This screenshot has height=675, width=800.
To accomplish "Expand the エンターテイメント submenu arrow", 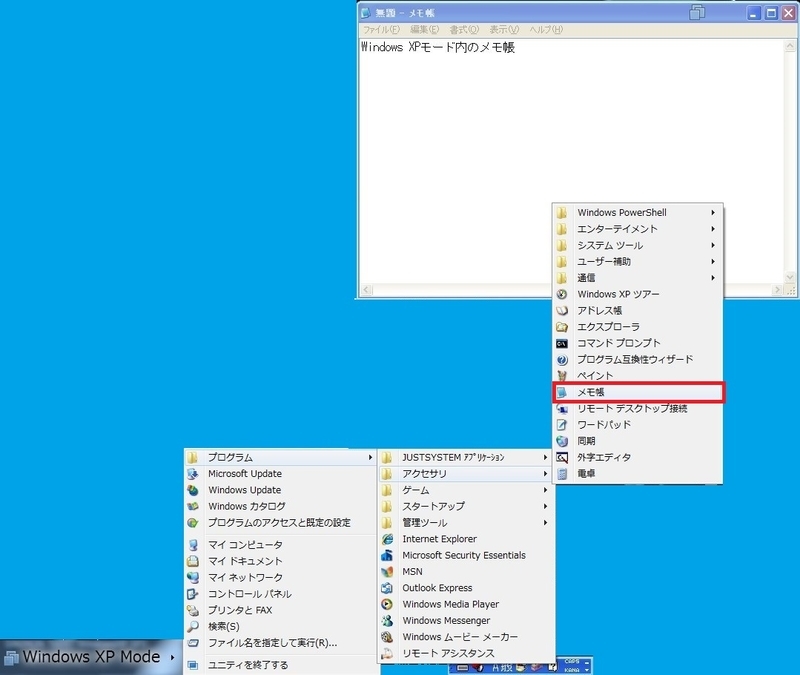I will tap(713, 229).
